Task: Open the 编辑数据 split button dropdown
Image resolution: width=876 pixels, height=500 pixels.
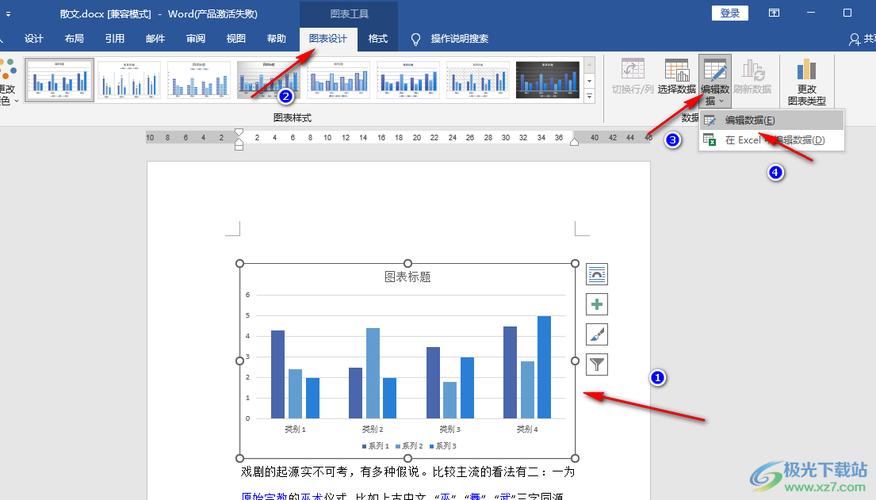Action: 715,101
